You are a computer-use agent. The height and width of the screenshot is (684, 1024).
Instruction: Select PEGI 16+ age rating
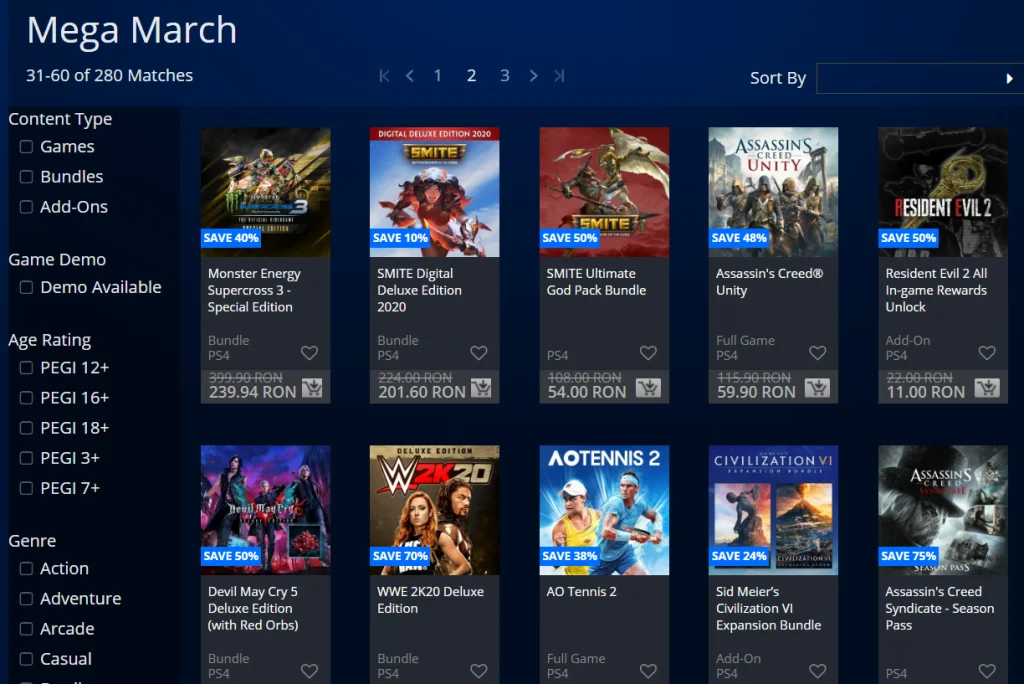[26, 397]
